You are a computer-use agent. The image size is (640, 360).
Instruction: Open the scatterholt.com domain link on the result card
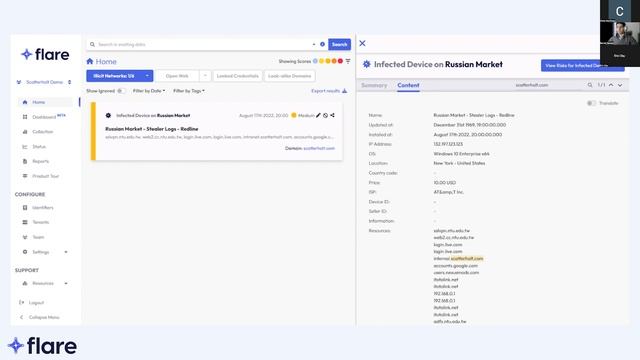pos(319,148)
